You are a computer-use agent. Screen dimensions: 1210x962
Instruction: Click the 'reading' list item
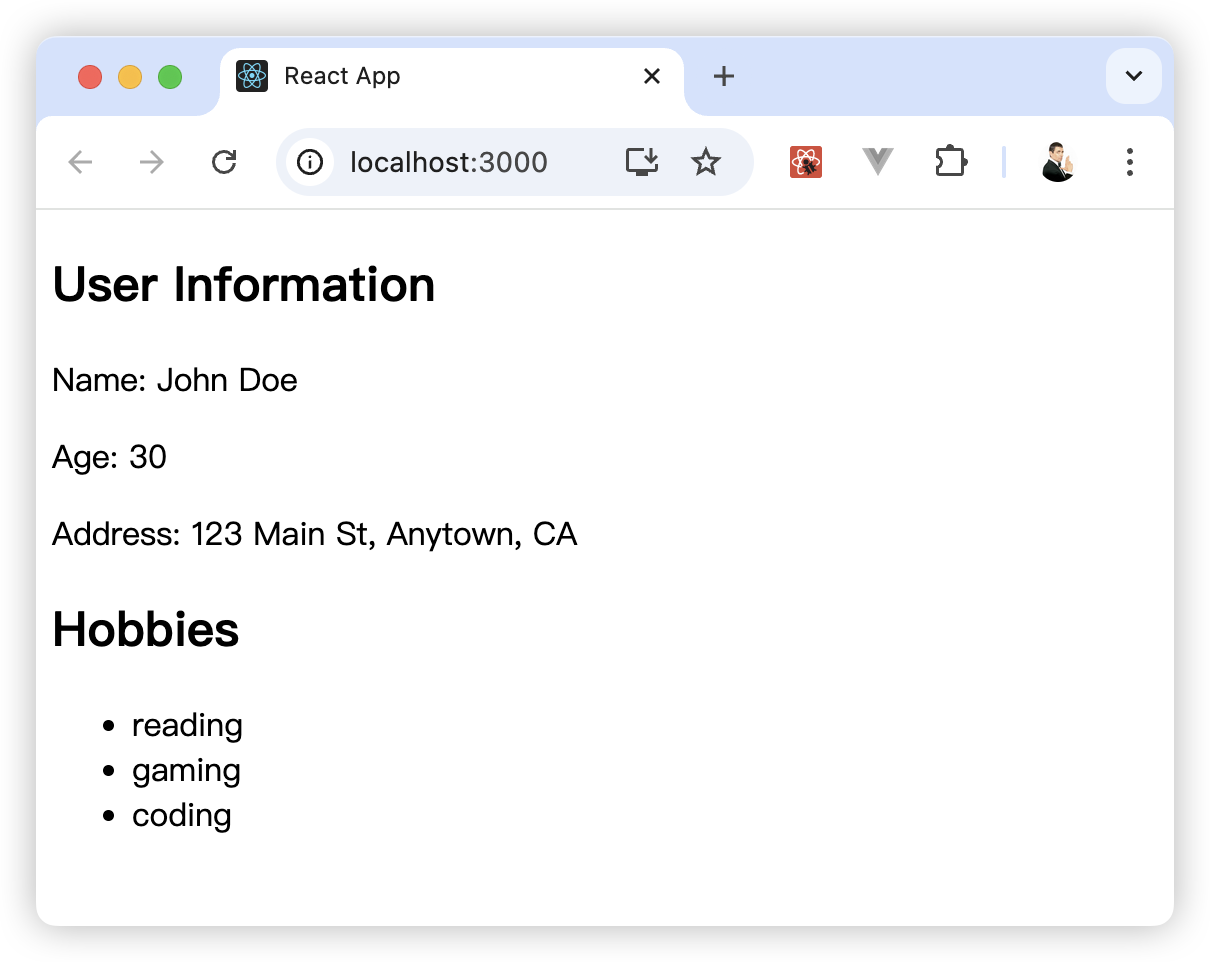(187, 725)
